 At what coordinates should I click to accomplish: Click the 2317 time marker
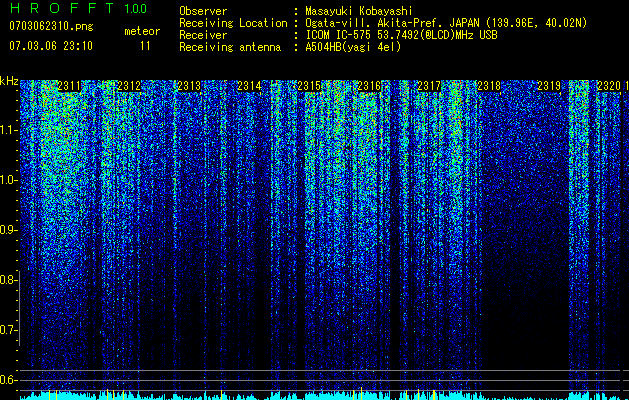coord(429,86)
